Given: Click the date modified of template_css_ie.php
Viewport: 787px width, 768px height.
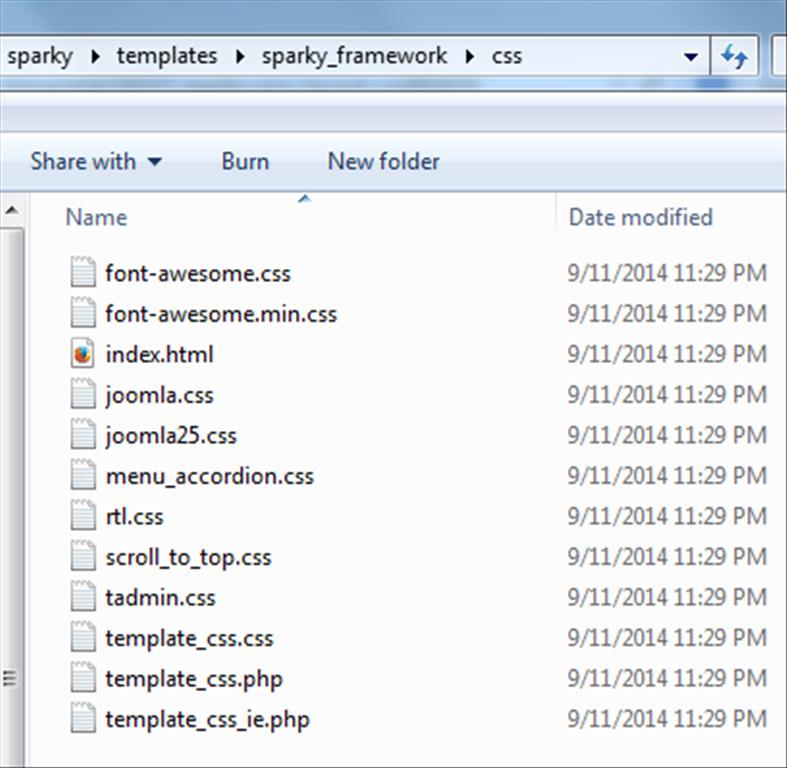Looking at the screenshot, I should click(667, 719).
